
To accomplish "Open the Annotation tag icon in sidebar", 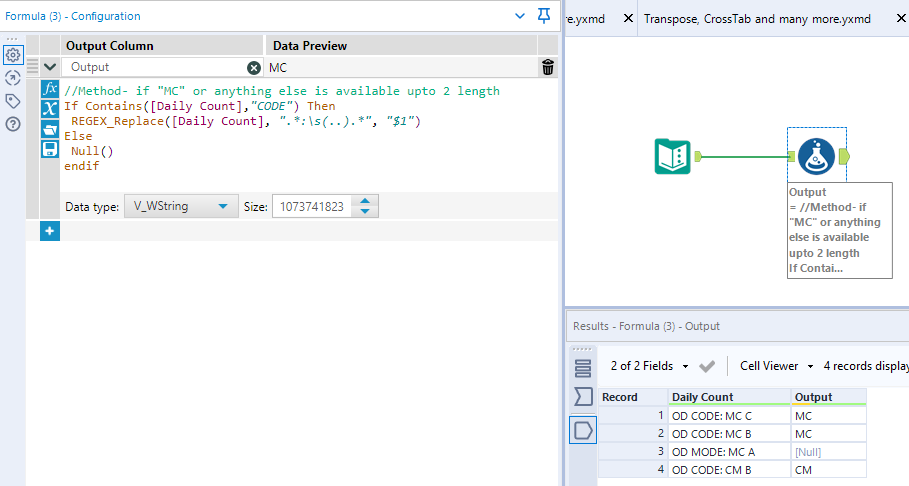I will point(13,101).
